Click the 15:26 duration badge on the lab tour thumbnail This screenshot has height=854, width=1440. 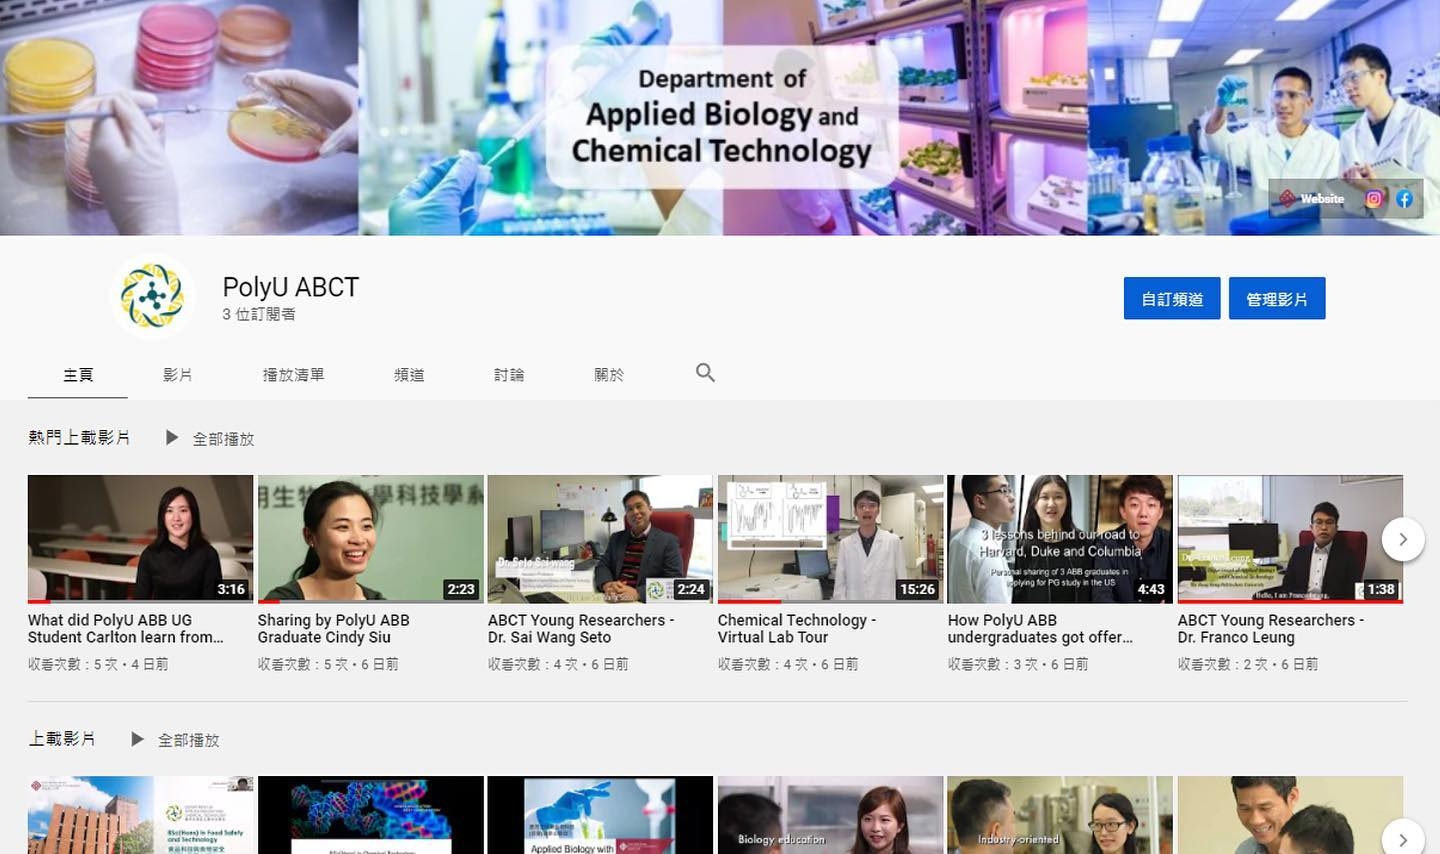(917, 589)
